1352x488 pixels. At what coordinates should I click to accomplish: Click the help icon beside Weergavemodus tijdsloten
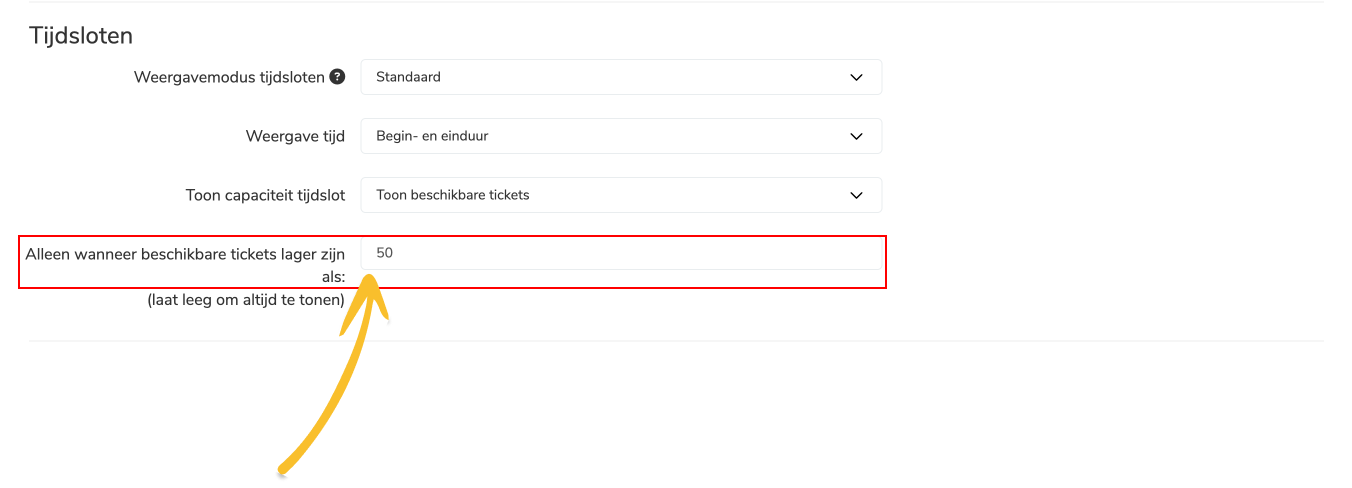coord(338,76)
